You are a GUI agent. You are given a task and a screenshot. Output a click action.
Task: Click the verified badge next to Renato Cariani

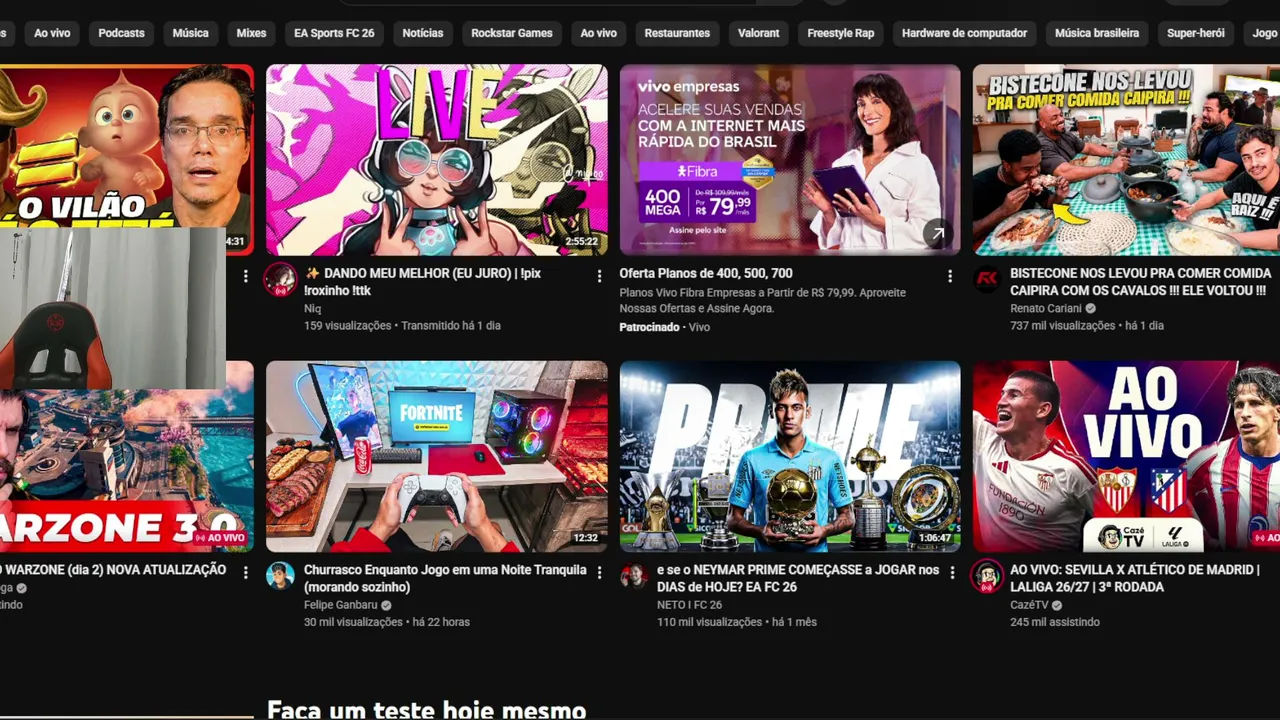pos(1091,309)
